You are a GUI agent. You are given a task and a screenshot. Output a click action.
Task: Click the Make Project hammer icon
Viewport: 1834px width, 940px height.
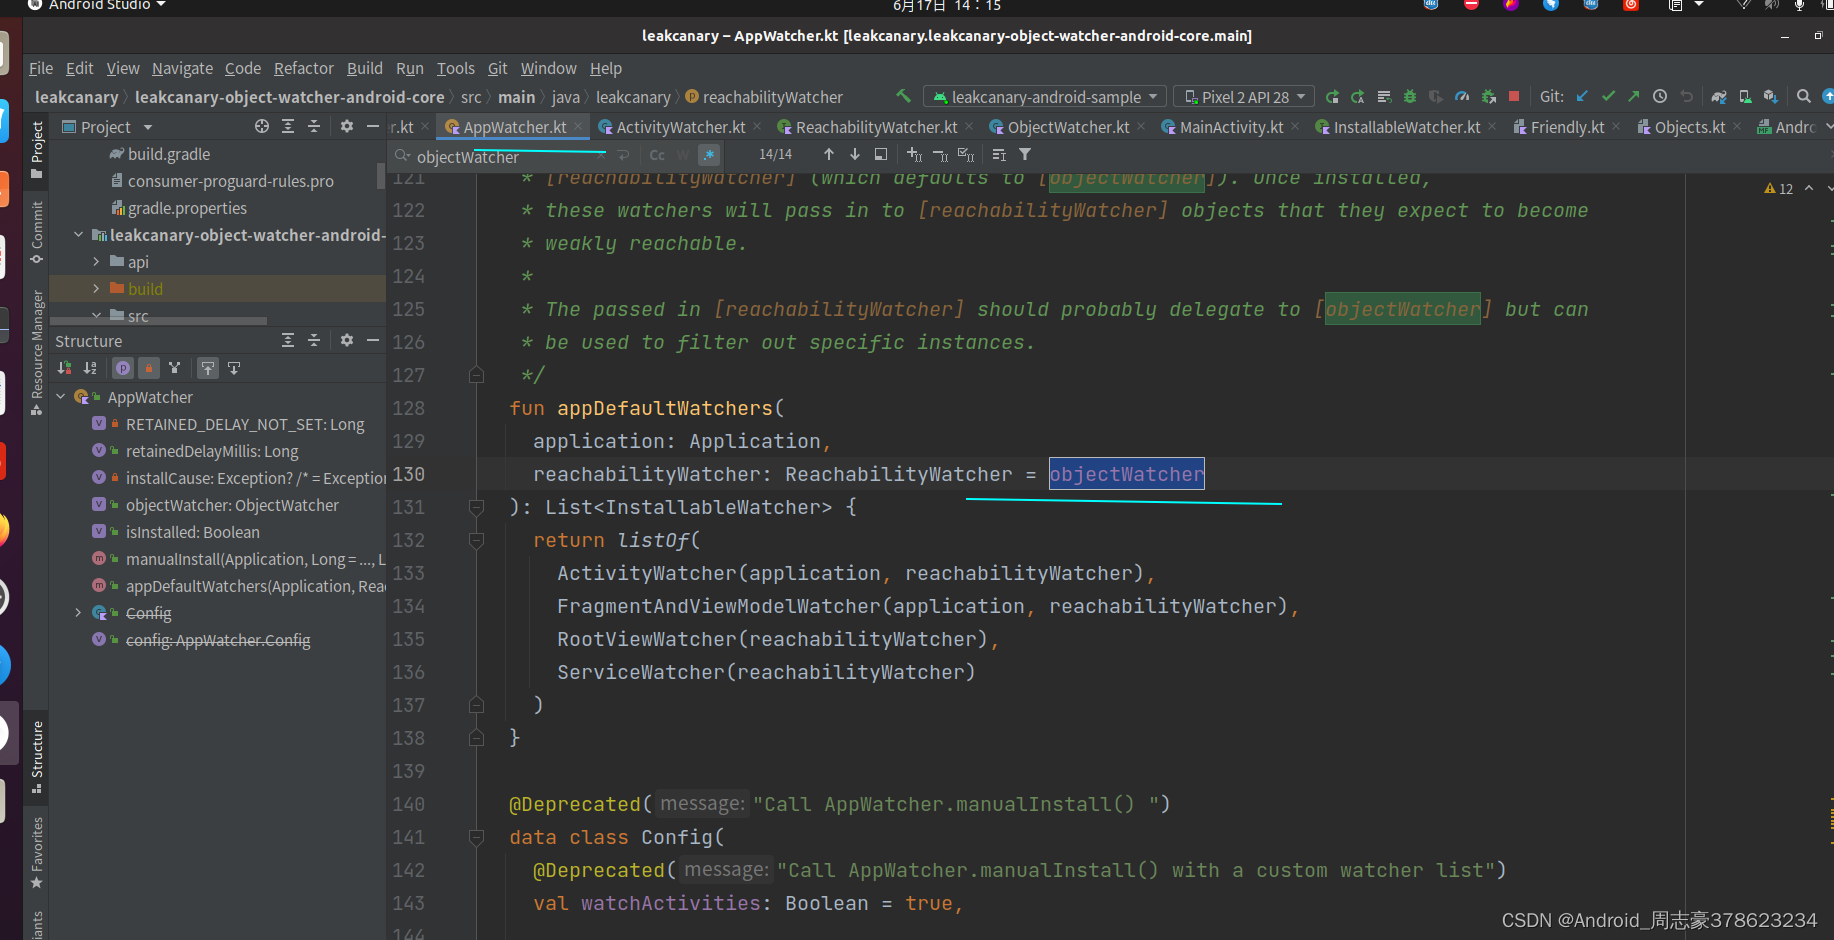click(x=903, y=96)
